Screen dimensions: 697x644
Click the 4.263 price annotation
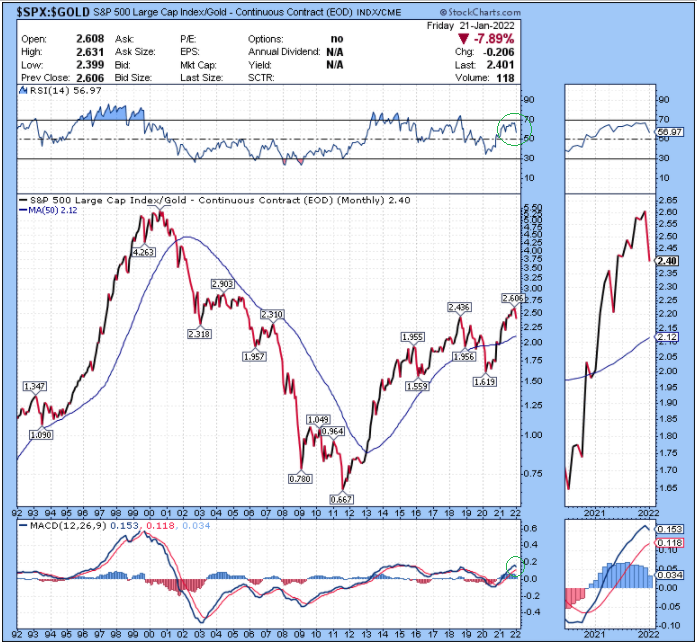tap(143, 252)
